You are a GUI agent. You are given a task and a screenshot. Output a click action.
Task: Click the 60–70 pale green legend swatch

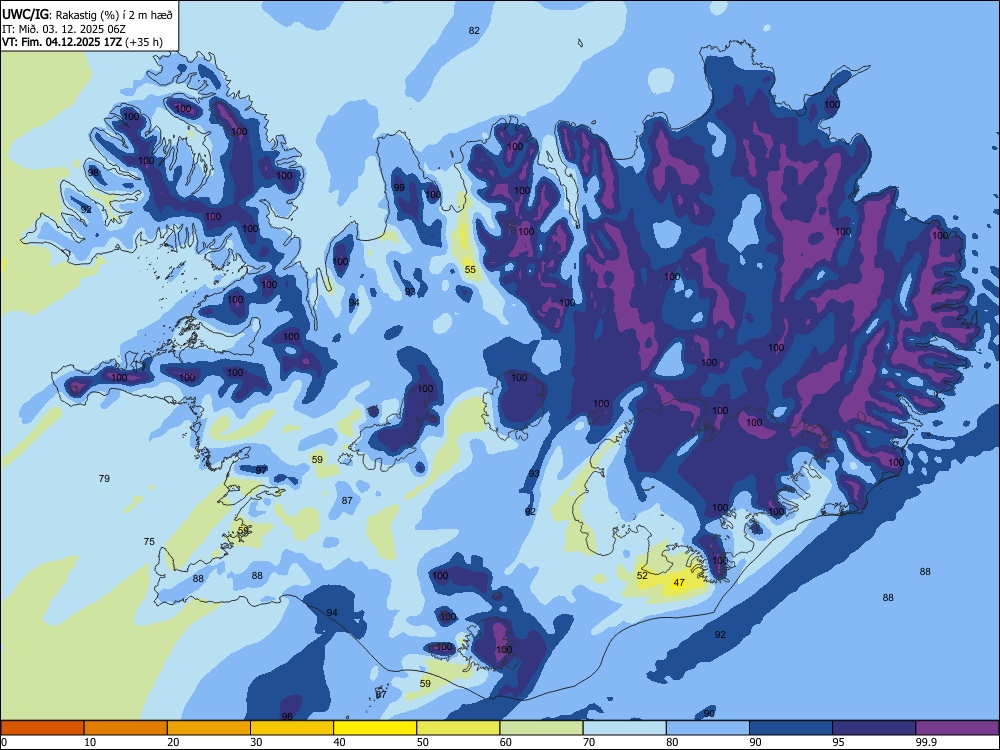[x=541, y=728]
